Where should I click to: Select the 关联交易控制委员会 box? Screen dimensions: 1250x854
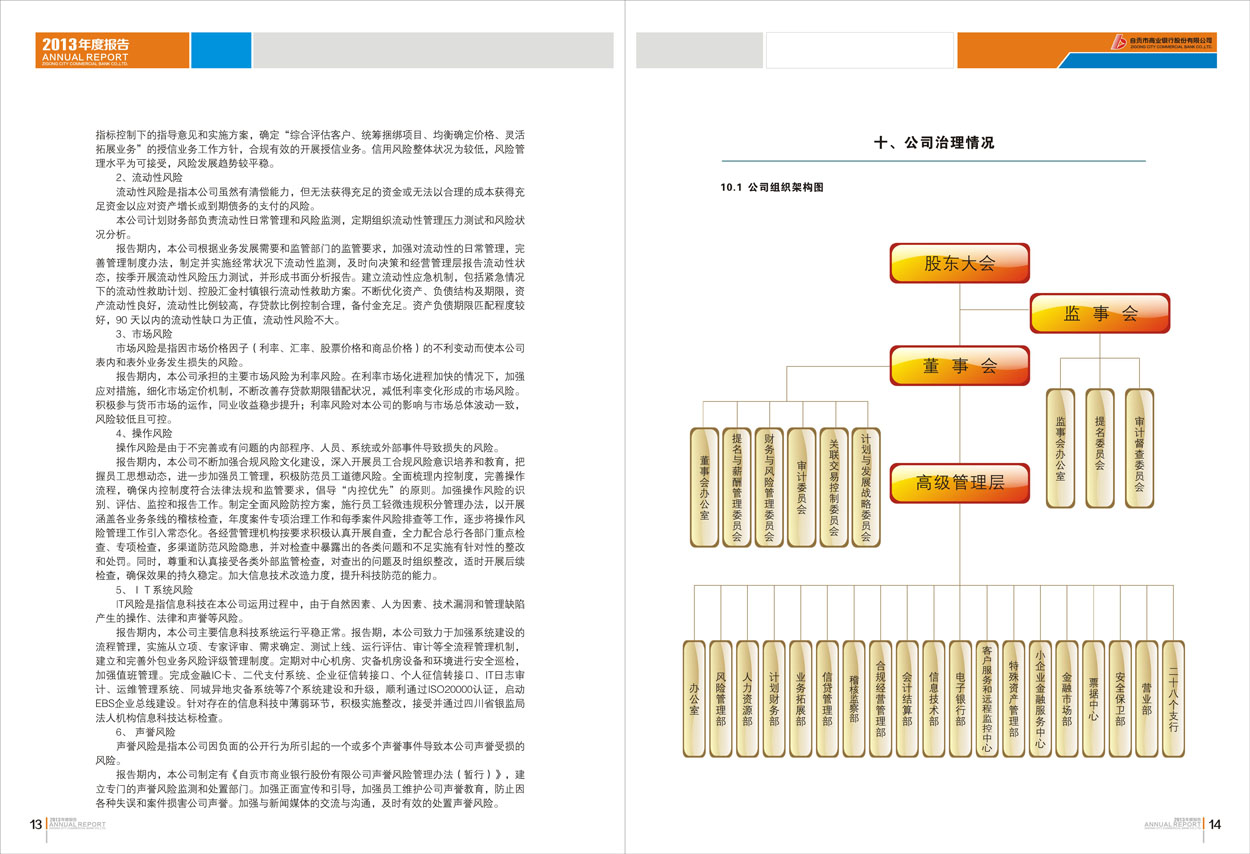coord(833,487)
